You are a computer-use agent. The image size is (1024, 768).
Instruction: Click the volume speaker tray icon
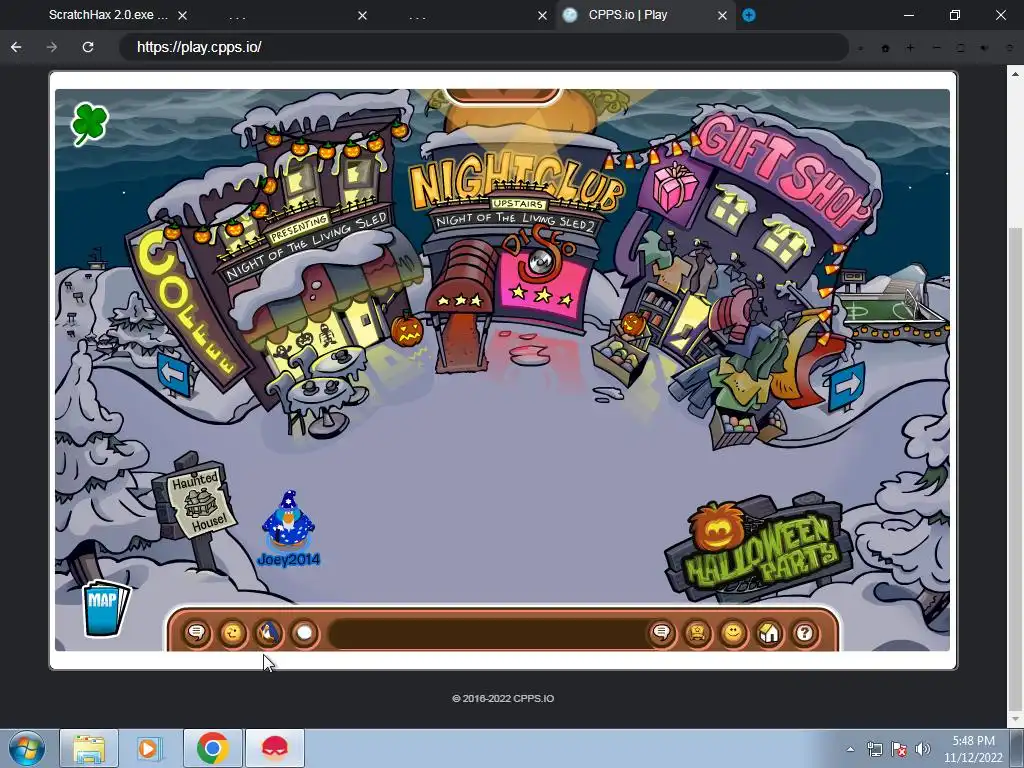coord(922,749)
